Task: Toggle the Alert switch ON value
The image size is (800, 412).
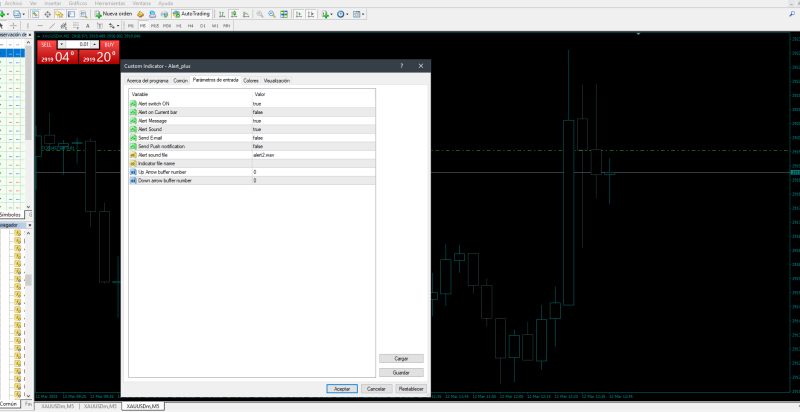Action: (x=257, y=104)
